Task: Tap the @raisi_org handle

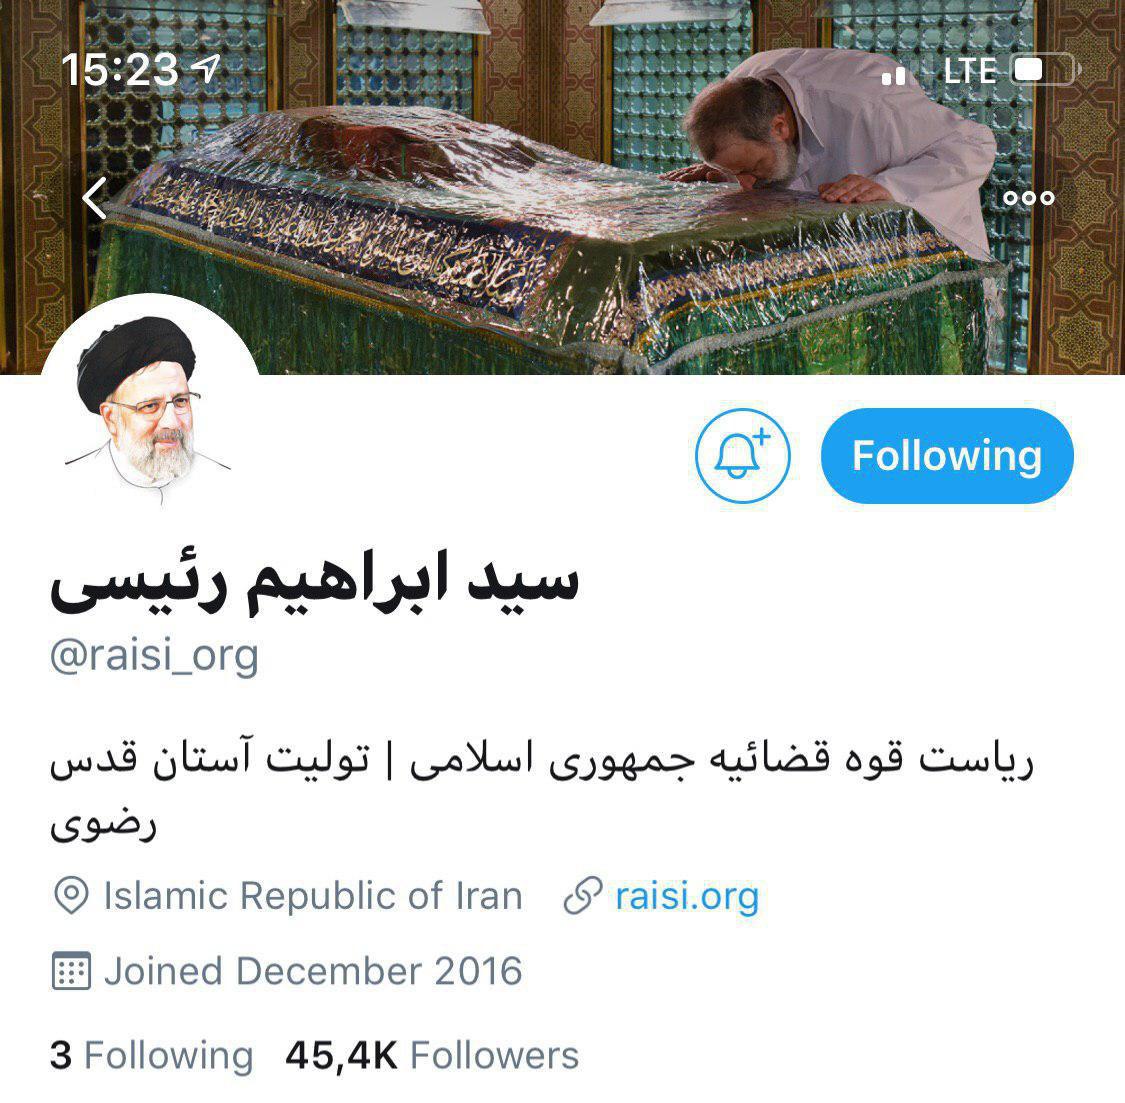Action: [154, 655]
